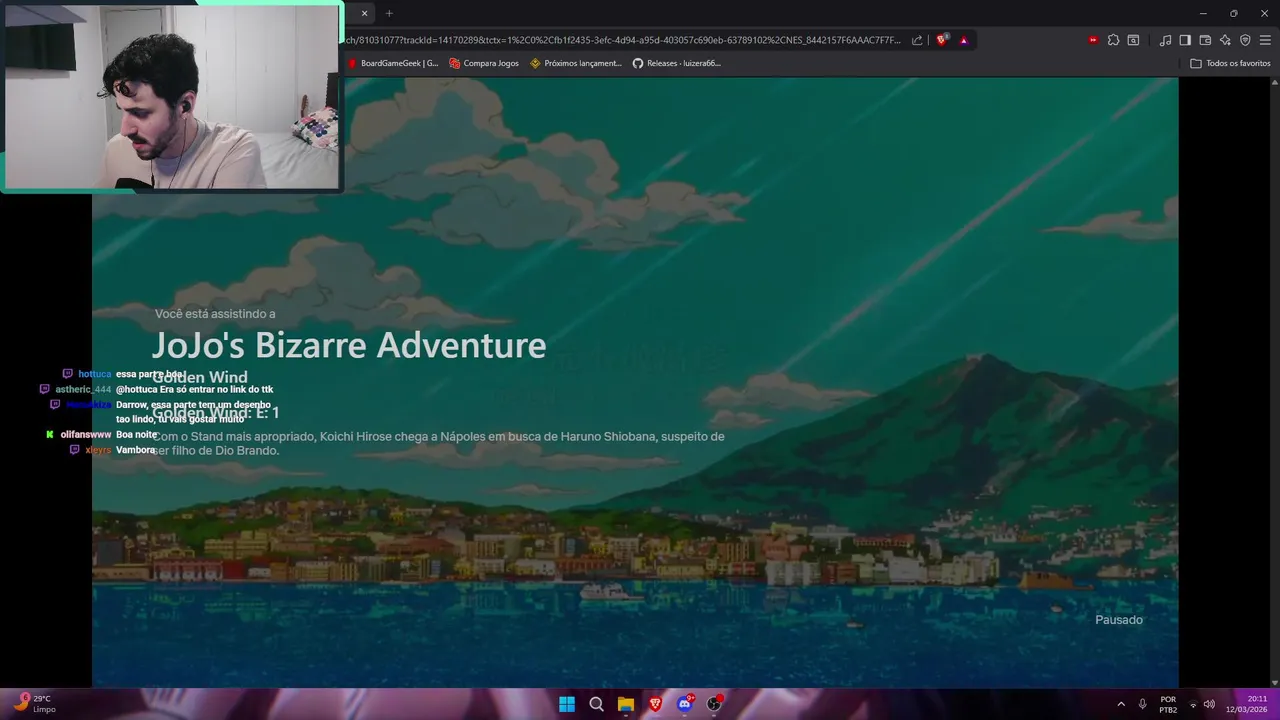Open Brave VPN shield icon

(1245, 40)
